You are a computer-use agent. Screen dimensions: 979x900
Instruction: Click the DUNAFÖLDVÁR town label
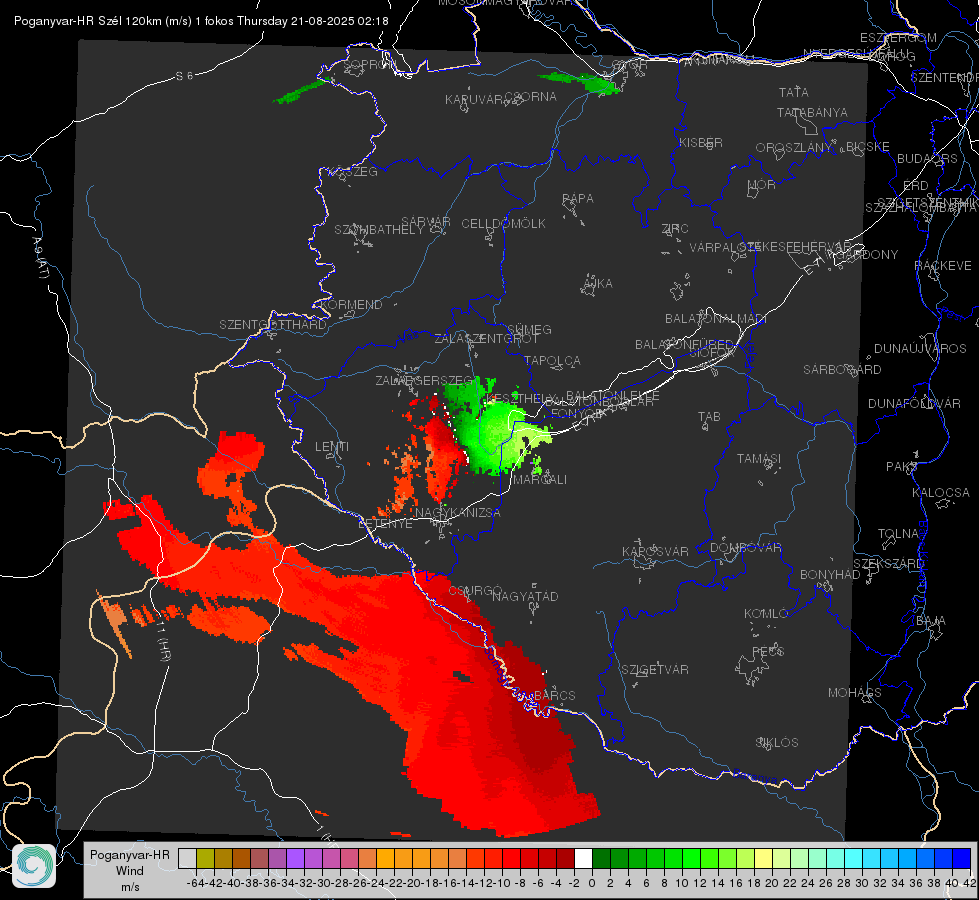(x=914, y=403)
